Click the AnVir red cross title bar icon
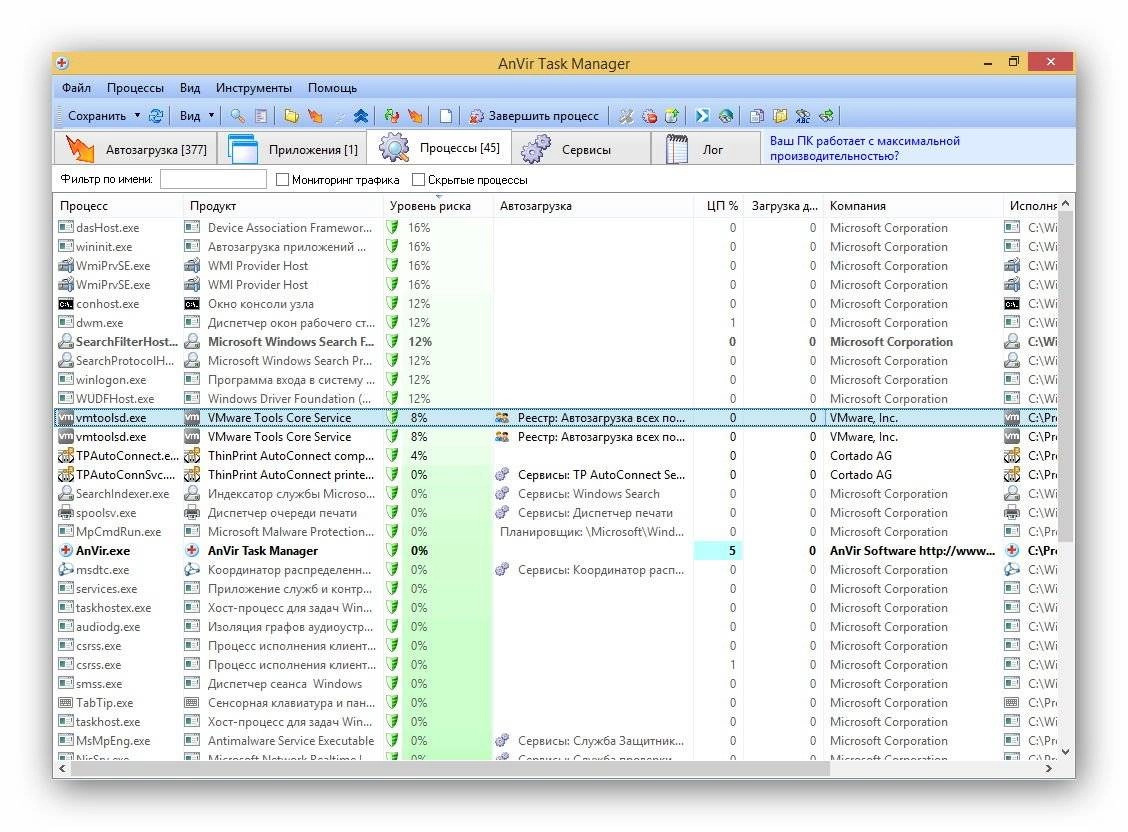 (63, 63)
